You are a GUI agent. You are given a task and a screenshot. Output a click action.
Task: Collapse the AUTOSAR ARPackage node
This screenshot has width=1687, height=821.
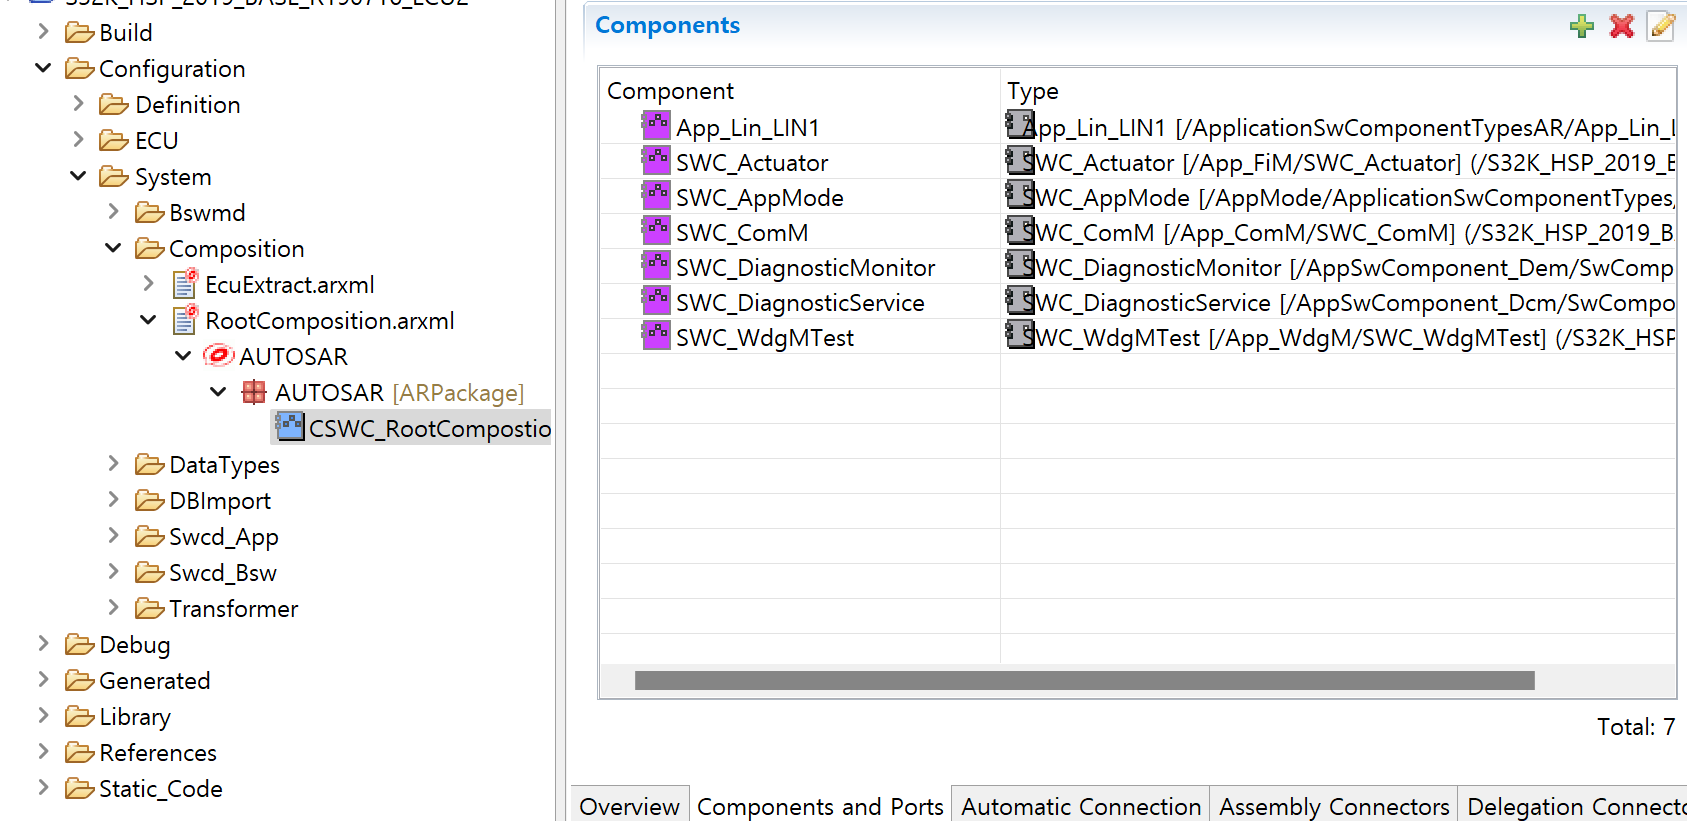tap(218, 392)
